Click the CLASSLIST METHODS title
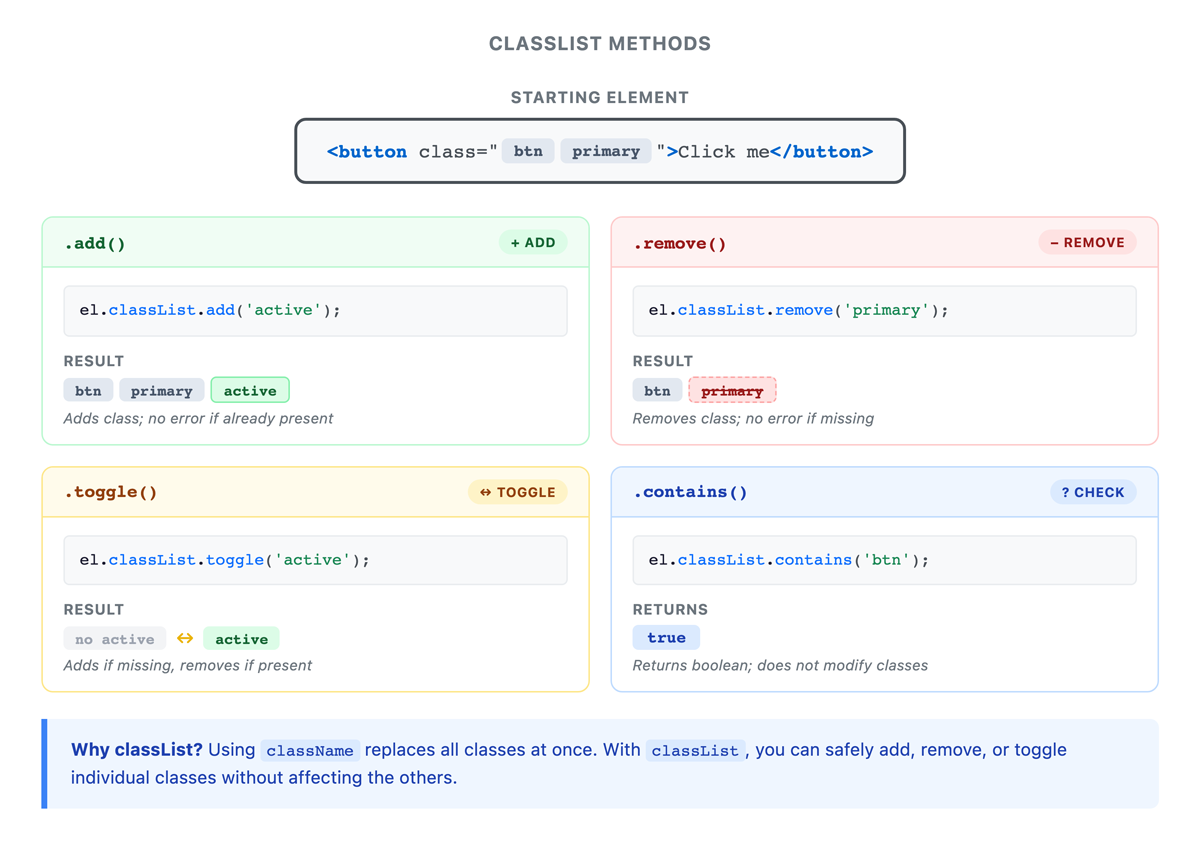 600,44
